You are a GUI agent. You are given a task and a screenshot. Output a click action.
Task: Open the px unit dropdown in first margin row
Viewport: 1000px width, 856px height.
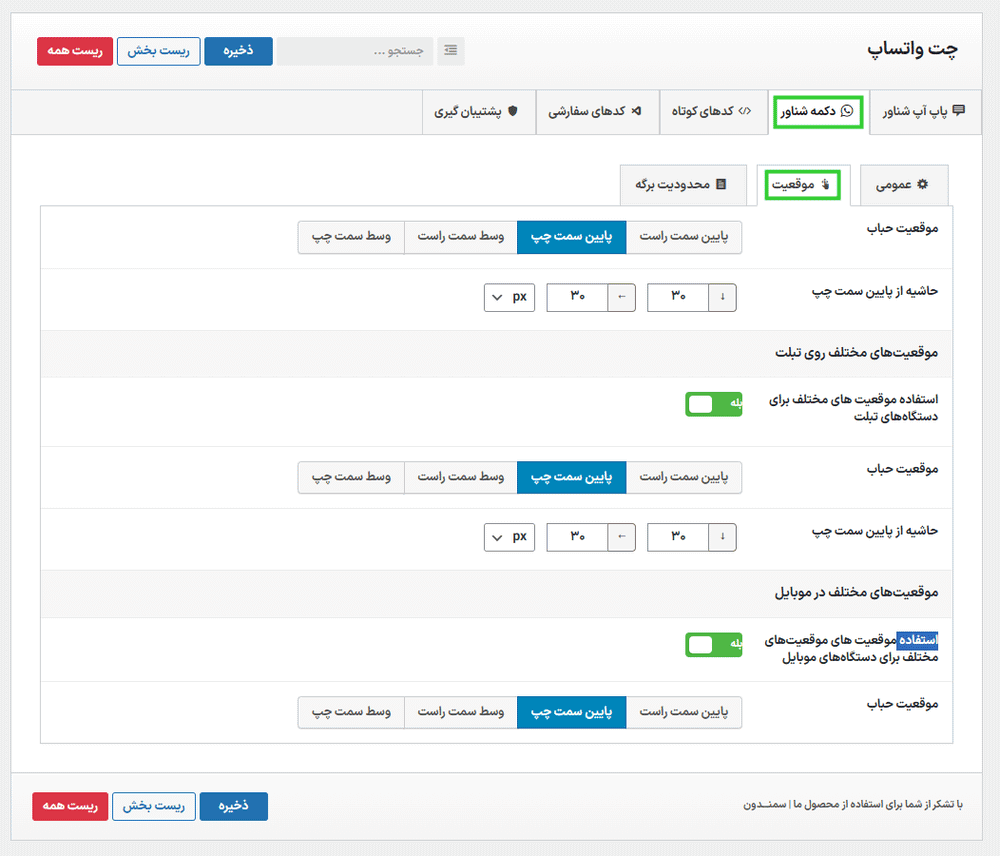point(510,297)
